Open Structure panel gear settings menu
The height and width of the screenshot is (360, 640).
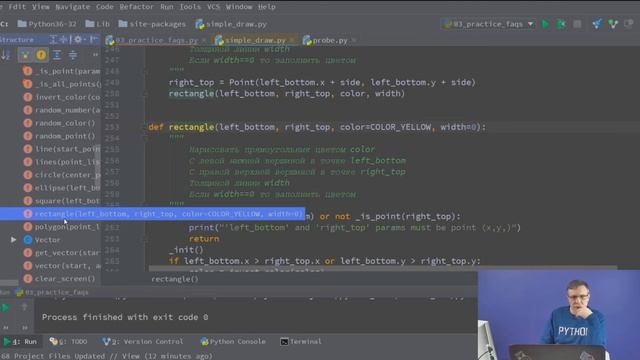78,40
